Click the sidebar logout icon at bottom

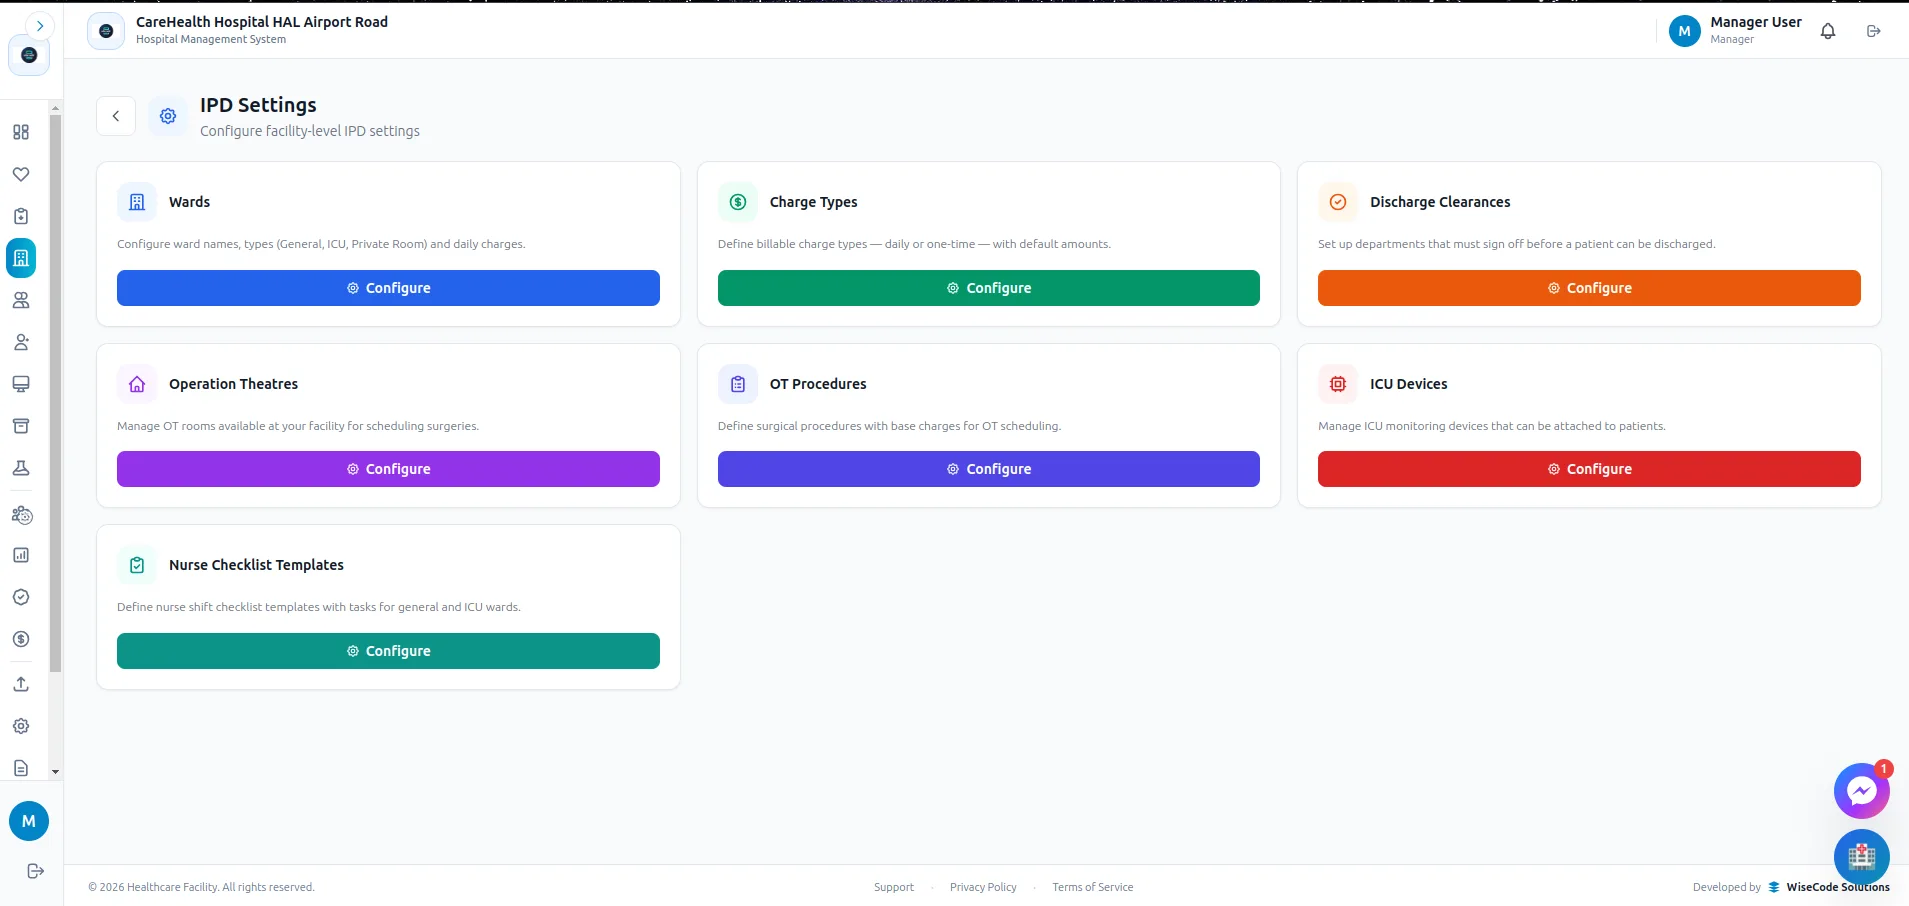(35, 871)
